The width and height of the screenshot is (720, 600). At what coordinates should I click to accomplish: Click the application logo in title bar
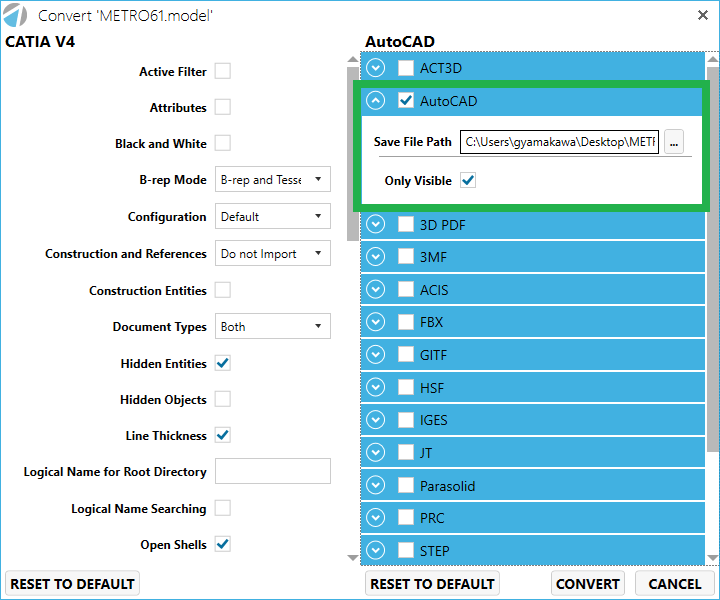point(16,15)
